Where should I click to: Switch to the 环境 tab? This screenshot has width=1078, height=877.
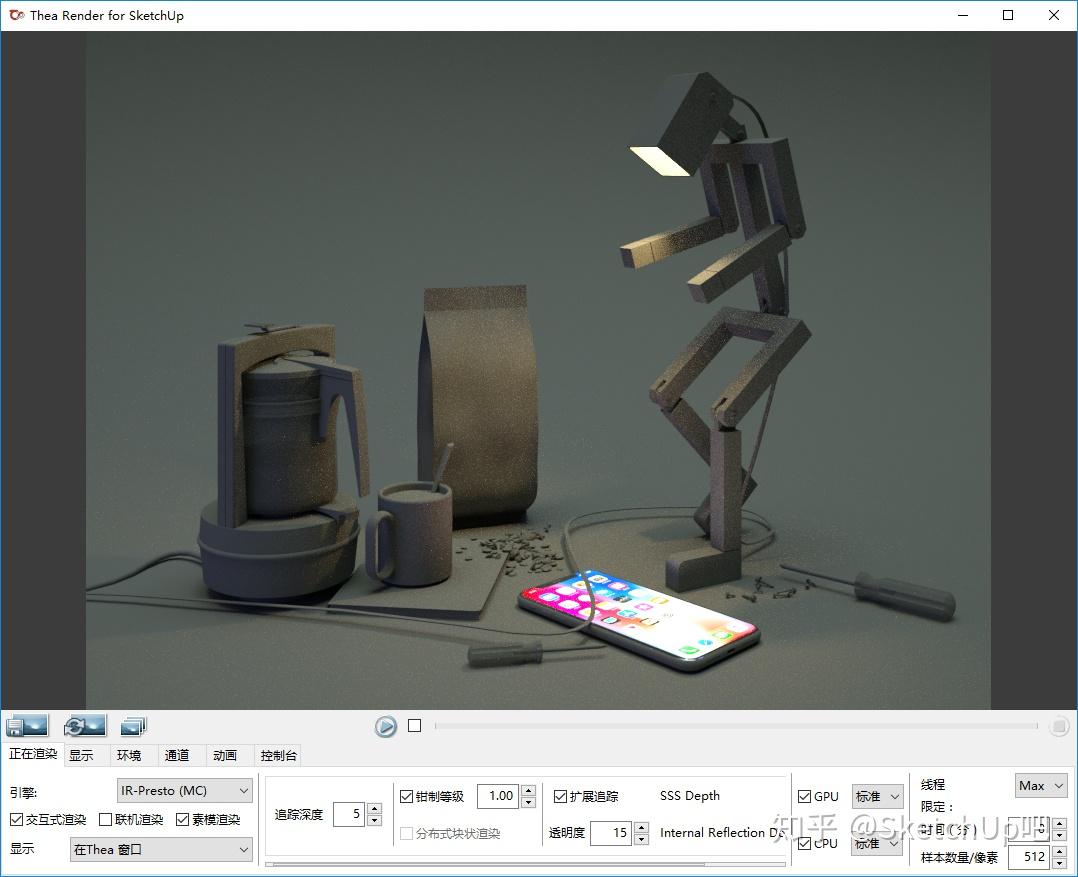coord(129,755)
